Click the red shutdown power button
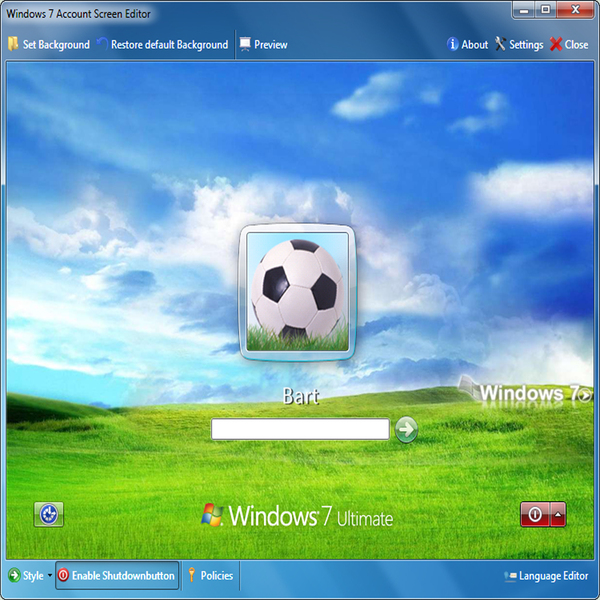600x600 pixels. tap(535, 514)
